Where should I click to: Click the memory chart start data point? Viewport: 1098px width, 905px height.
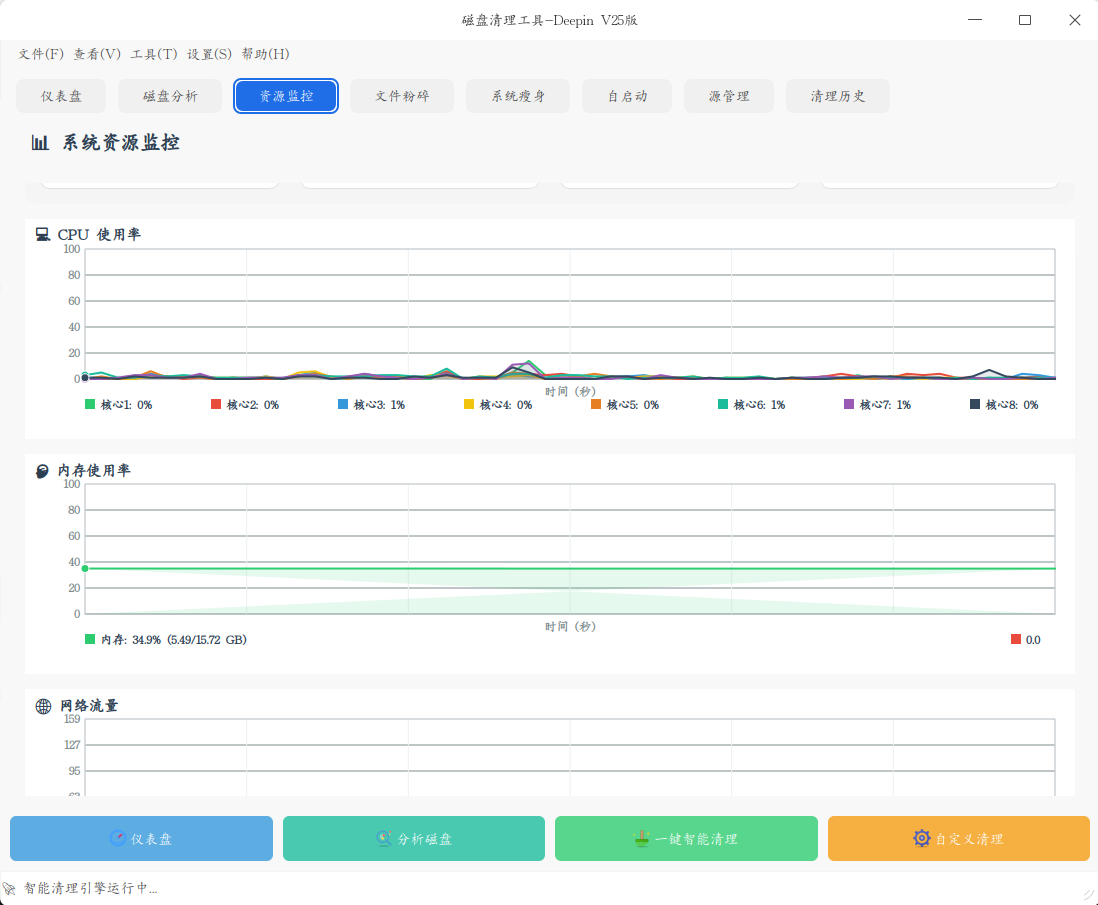pyautogui.click(x=85, y=569)
